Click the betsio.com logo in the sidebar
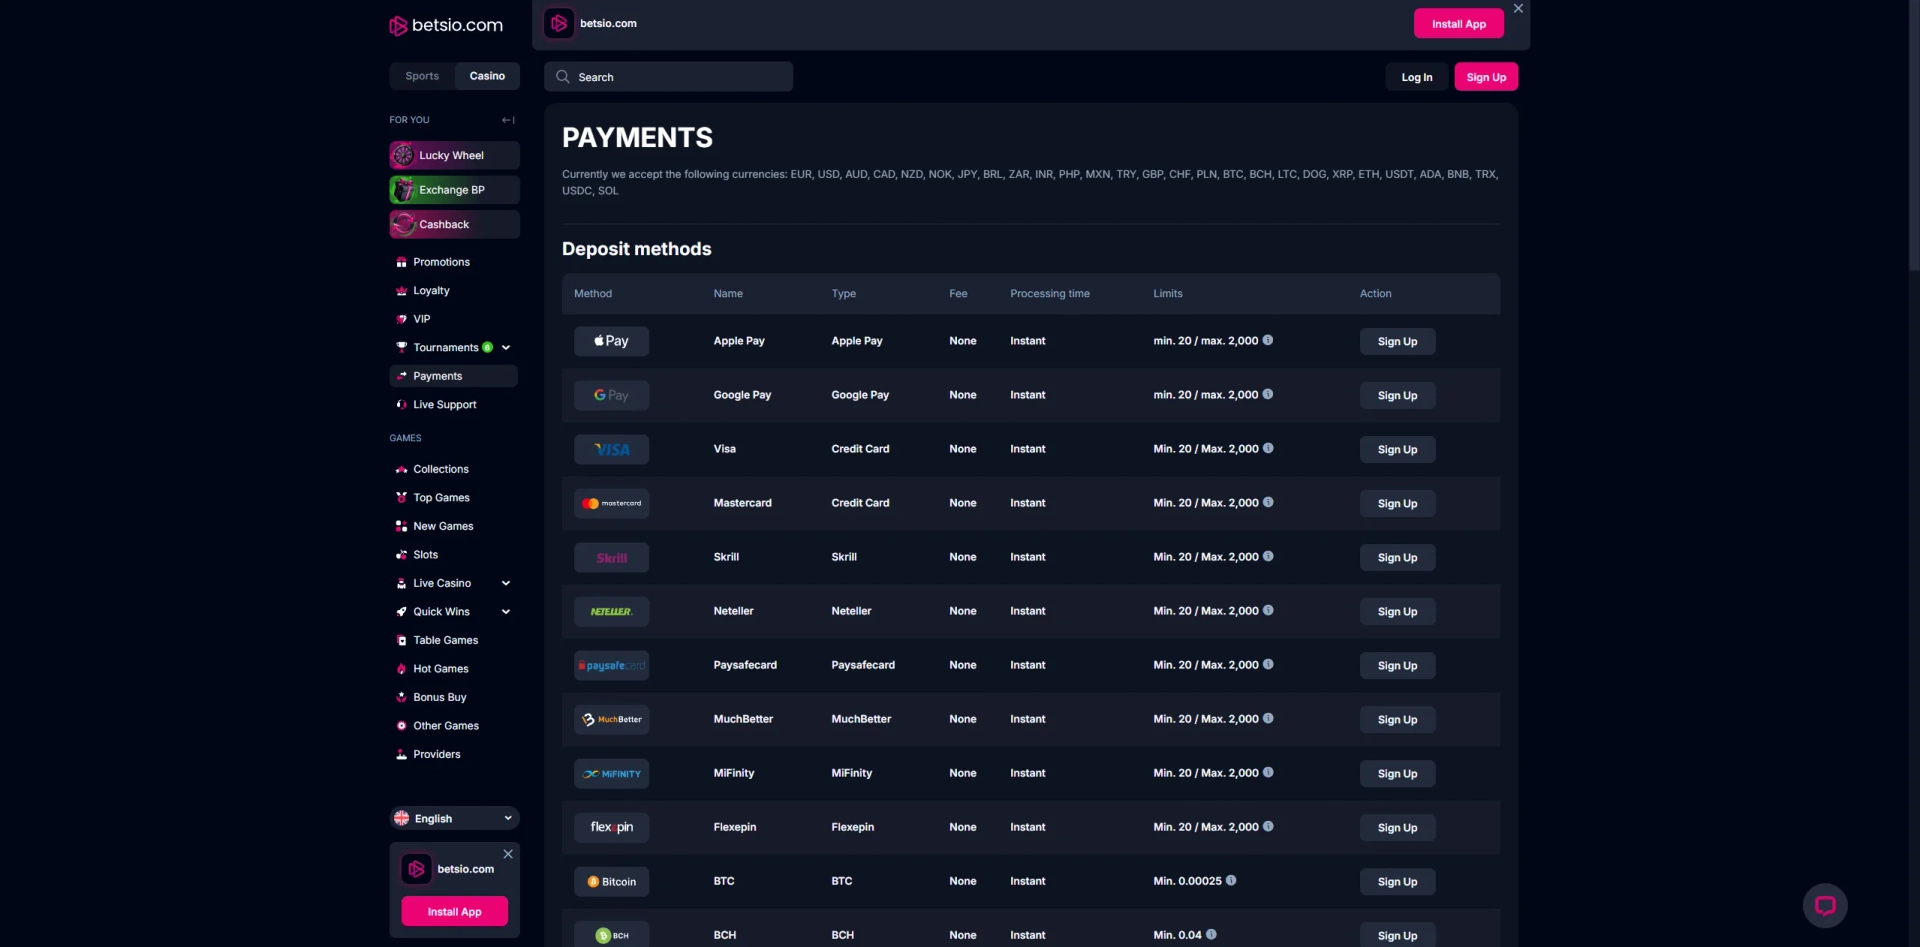The height and width of the screenshot is (947, 1920). point(446,25)
